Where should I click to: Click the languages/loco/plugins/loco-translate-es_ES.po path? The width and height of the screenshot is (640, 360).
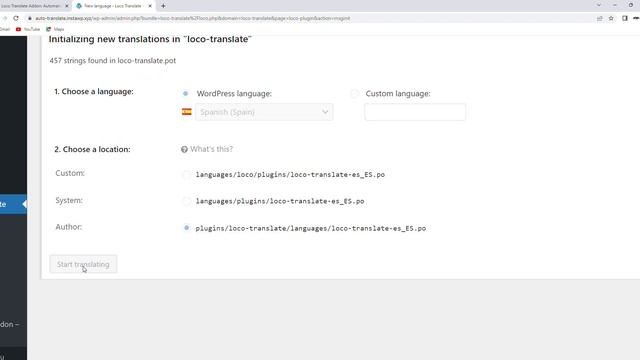[x=290, y=175]
